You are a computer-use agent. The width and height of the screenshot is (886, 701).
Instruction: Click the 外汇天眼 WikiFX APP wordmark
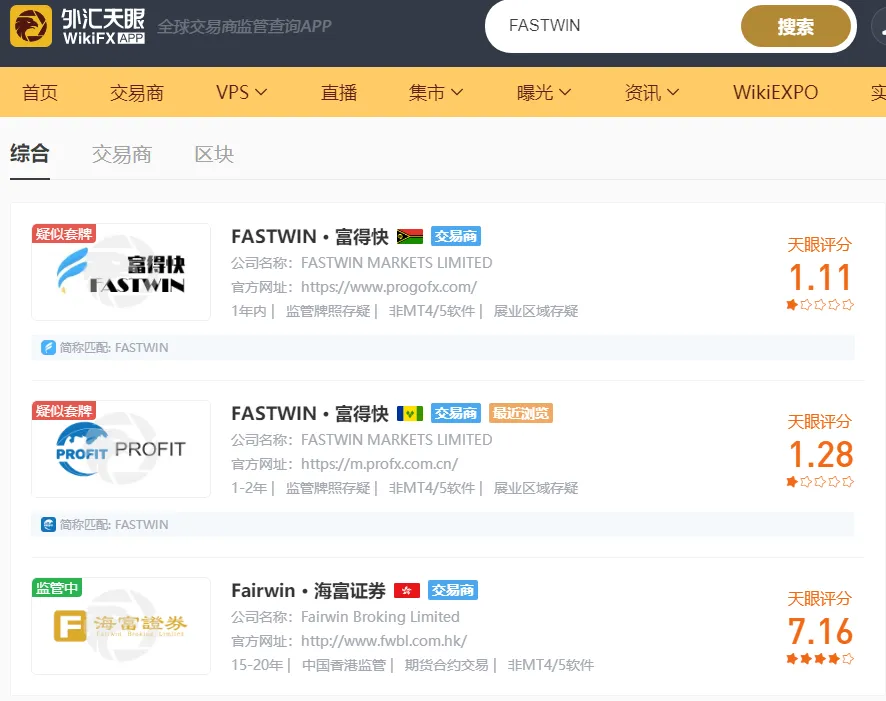(x=103, y=26)
